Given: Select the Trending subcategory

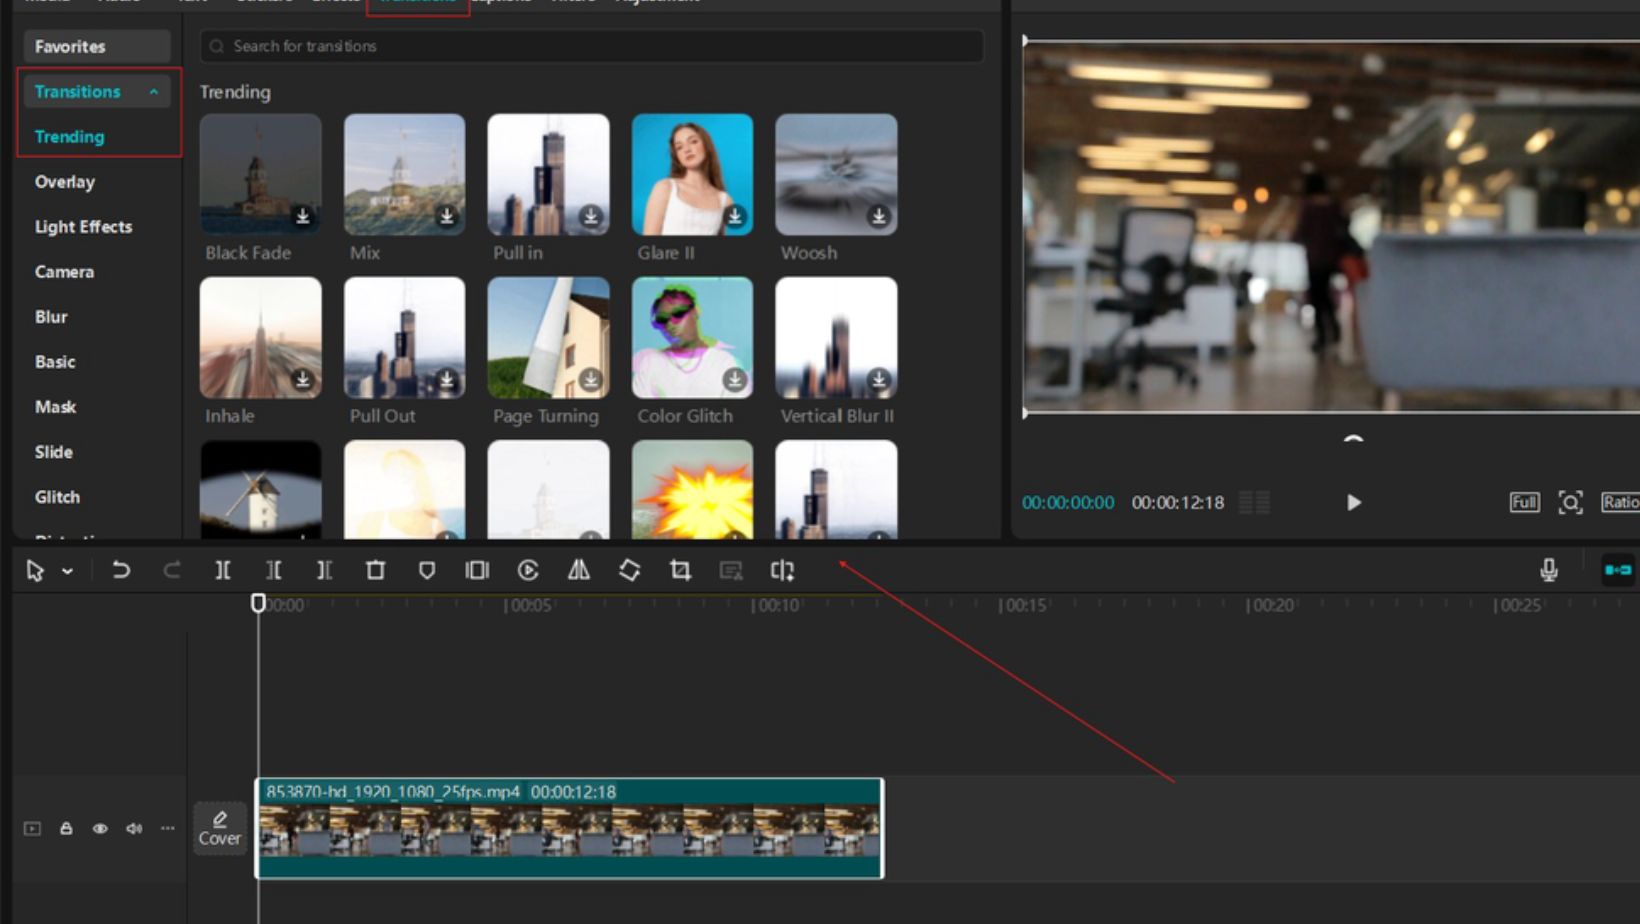Looking at the screenshot, I should [x=69, y=137].
